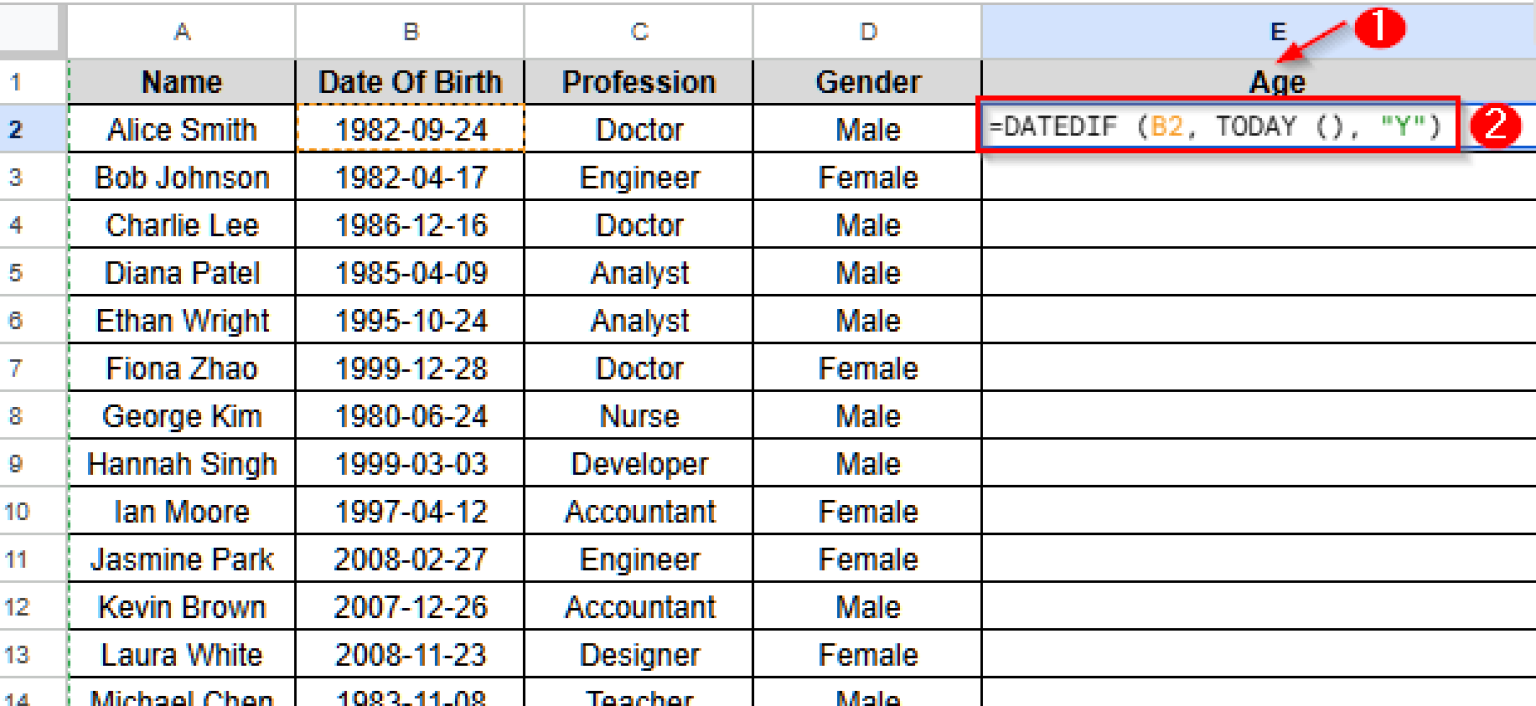Select column A header

click(x=181, y=30)
